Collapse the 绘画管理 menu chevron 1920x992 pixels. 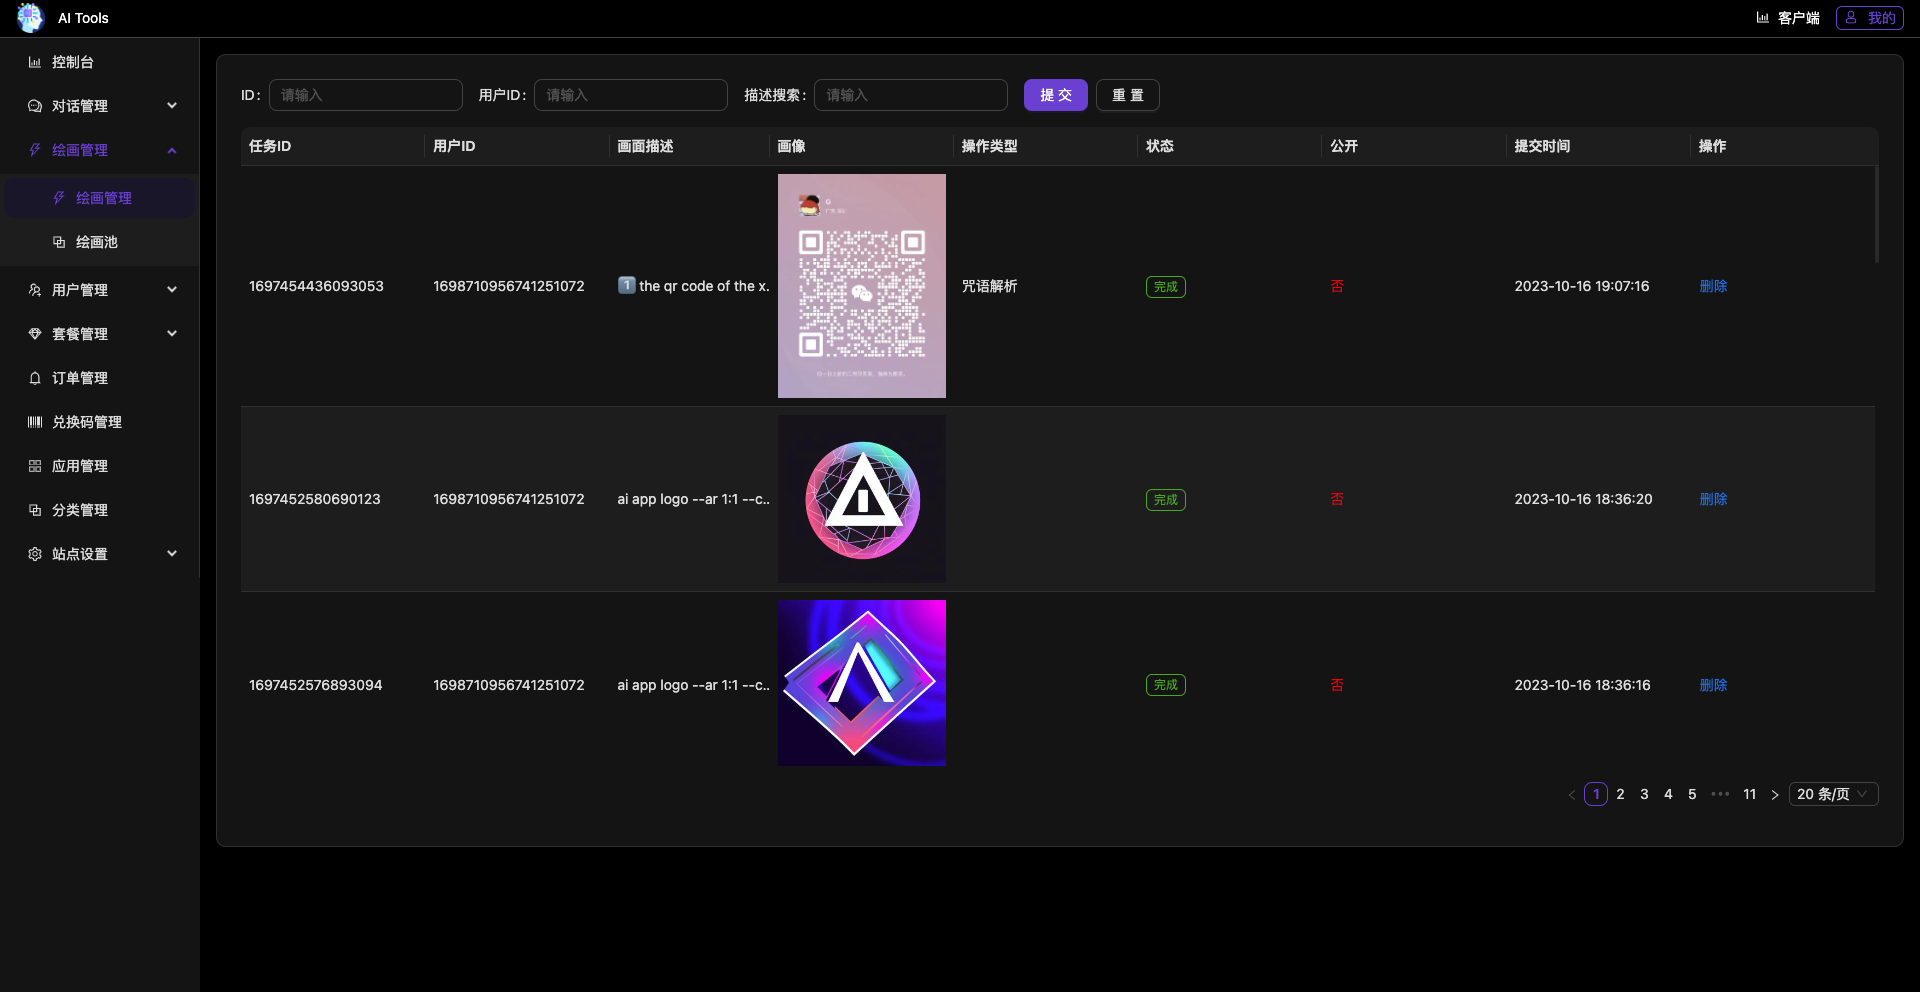pyautogui.click(x=172, y=150)
